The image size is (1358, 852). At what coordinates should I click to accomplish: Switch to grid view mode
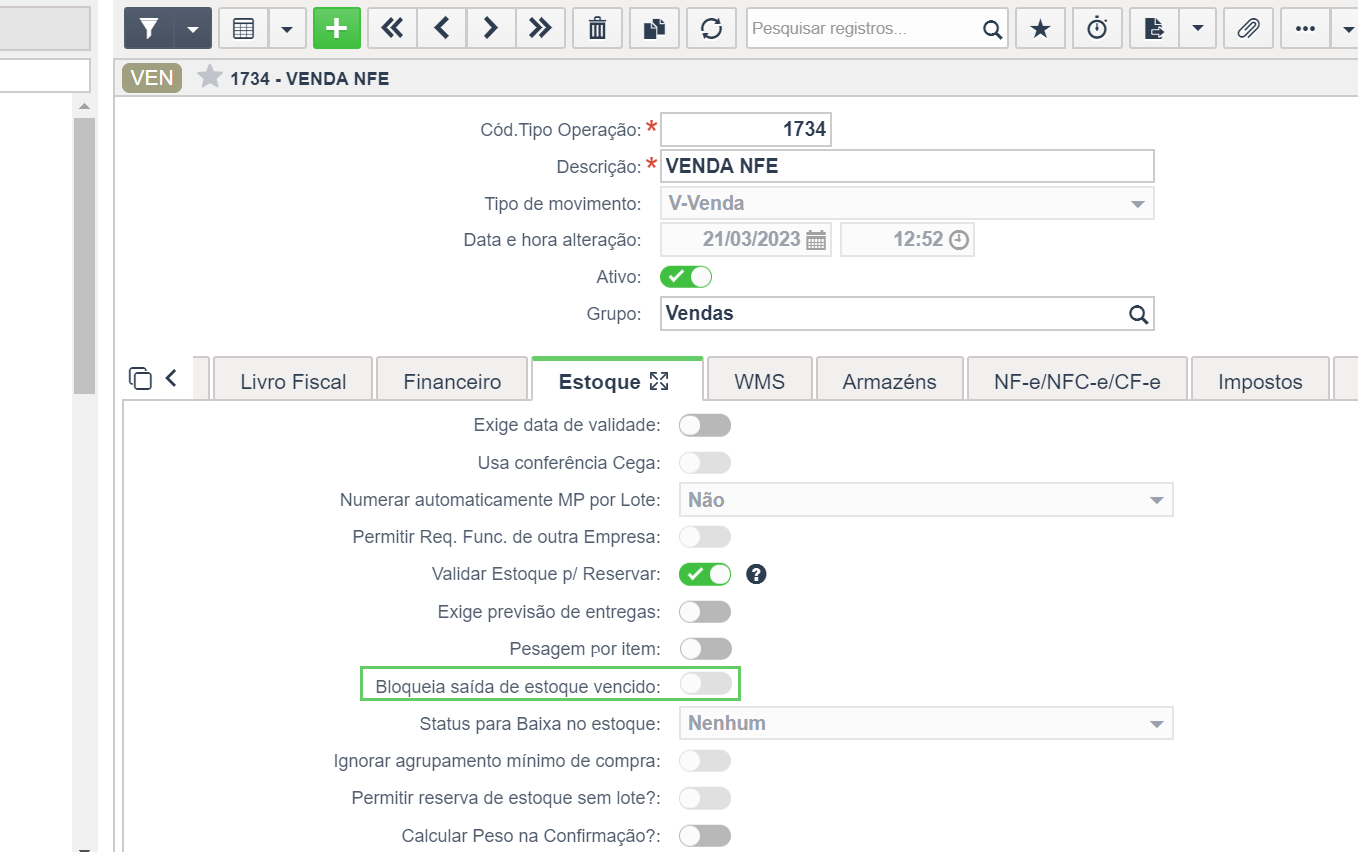(x=243, y=28)
